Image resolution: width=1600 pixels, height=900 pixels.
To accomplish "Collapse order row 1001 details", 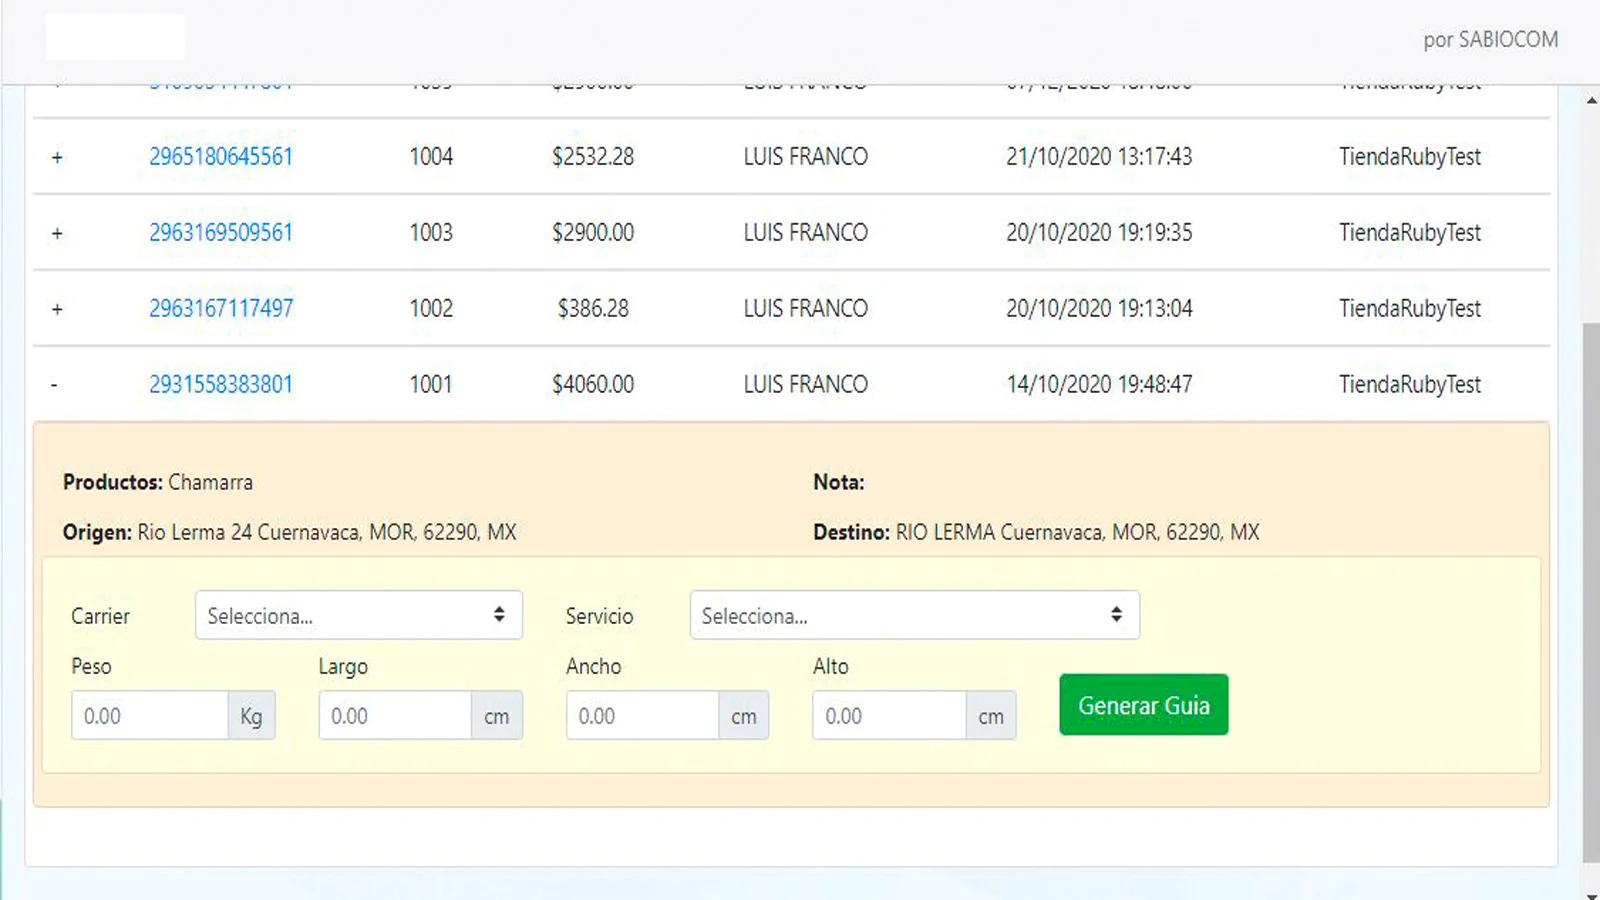I will coord(54,385).
